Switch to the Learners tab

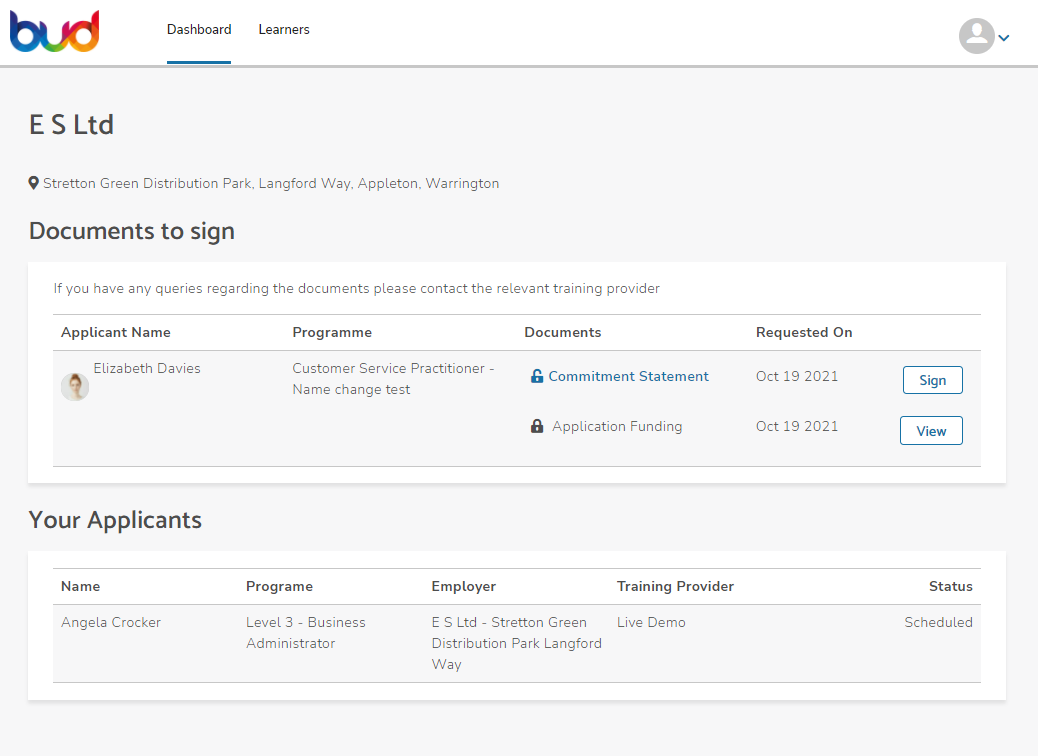[x=284, y=30]
